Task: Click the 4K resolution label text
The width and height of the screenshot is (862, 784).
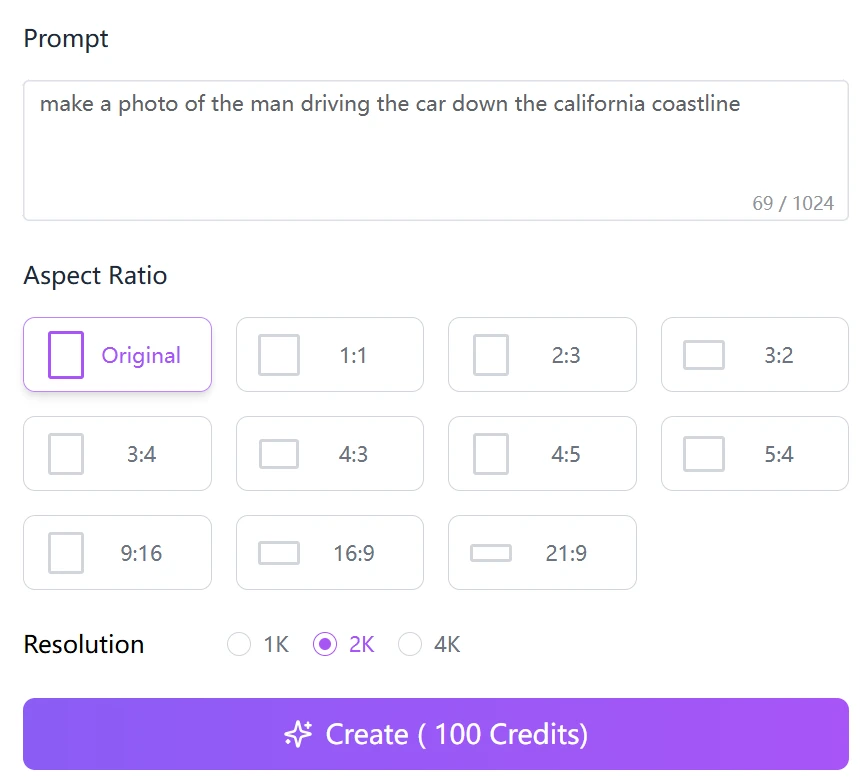Action: pos(447,644)
